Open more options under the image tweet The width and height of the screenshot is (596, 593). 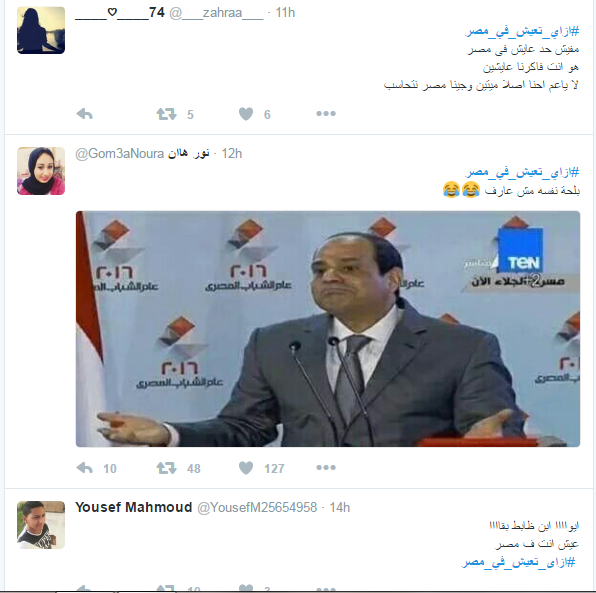pyautogui.click(x=326, y=468)
